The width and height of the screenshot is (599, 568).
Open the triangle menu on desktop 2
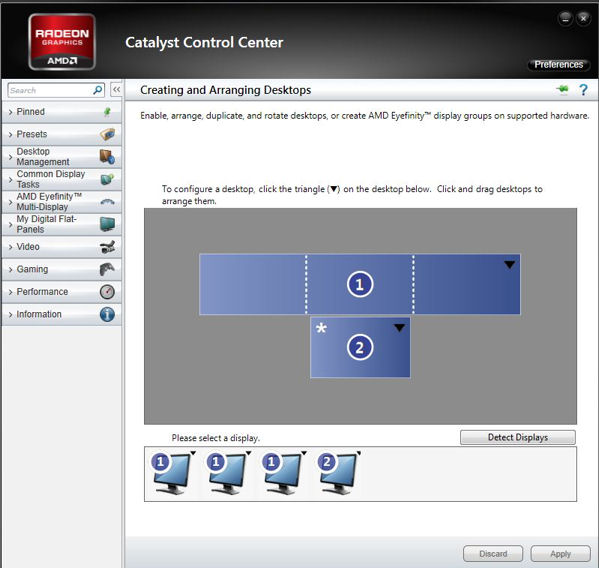[400, 328]
